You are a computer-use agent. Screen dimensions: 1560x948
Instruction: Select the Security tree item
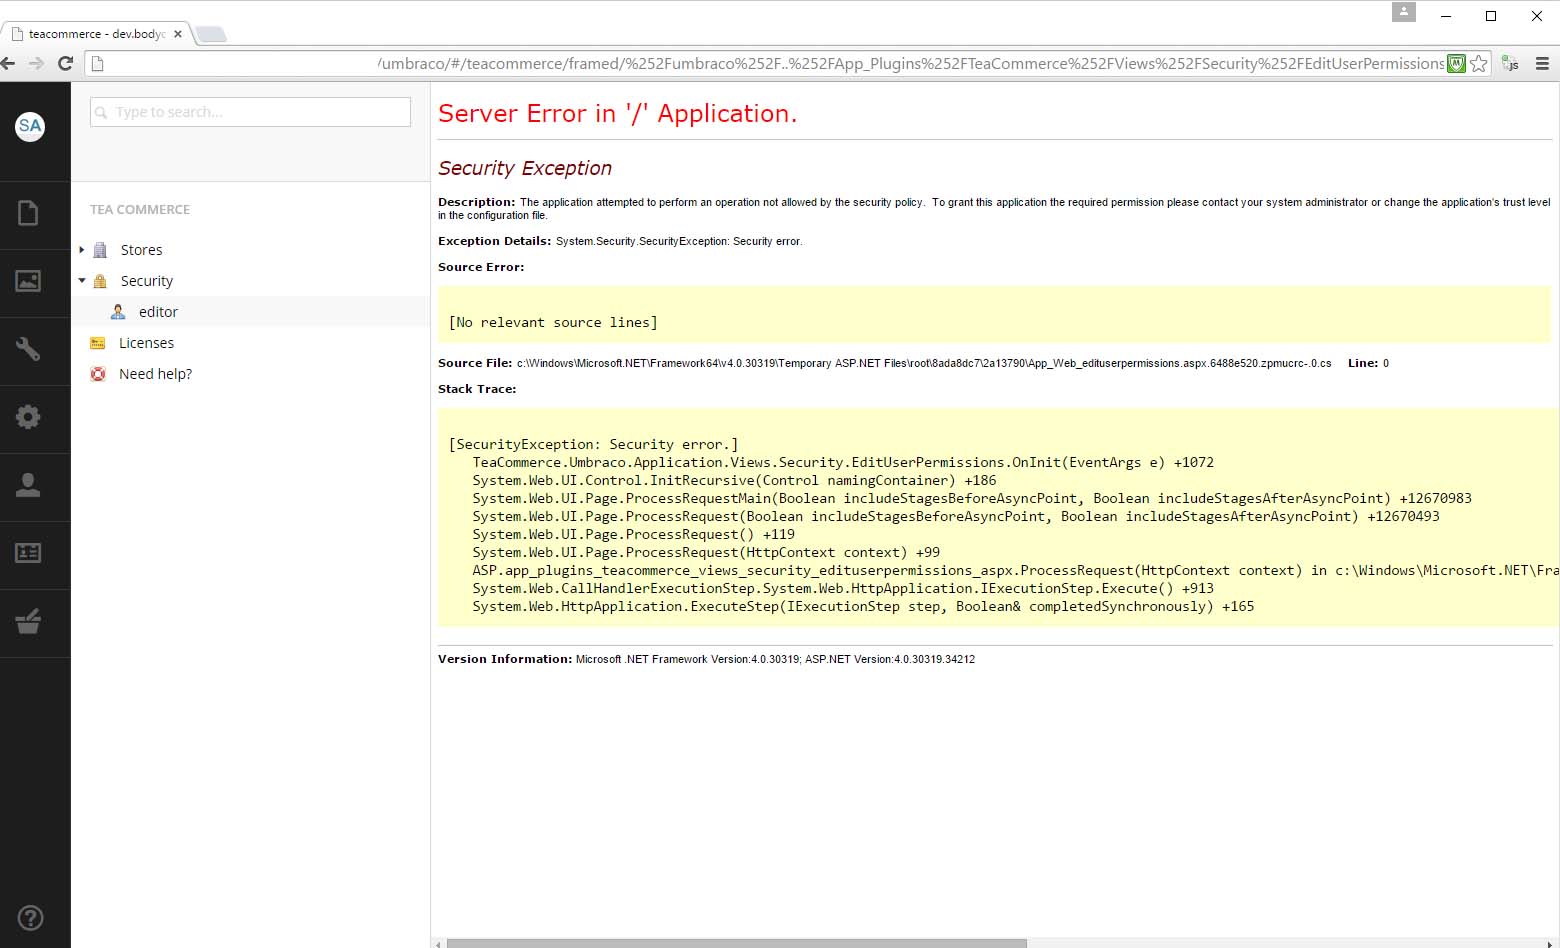(x=147, y=281)
